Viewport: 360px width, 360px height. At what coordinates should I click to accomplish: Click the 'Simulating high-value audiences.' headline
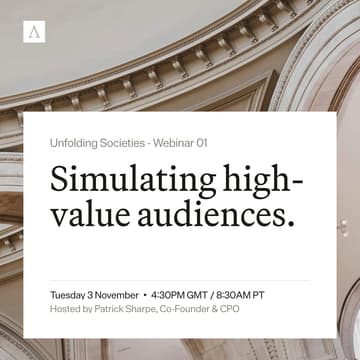(x=177, y=197)
